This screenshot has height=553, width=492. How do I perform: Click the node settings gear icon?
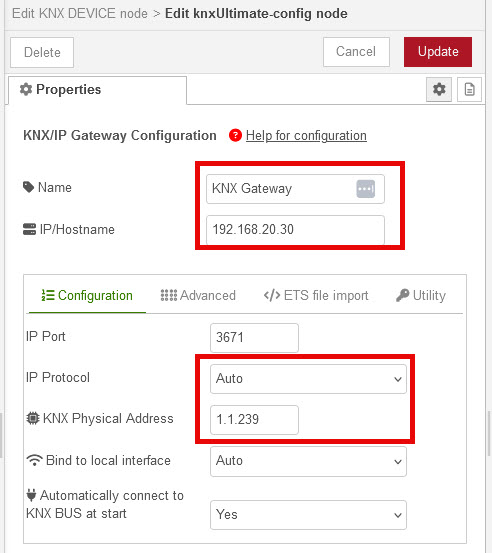coord(439,89)
